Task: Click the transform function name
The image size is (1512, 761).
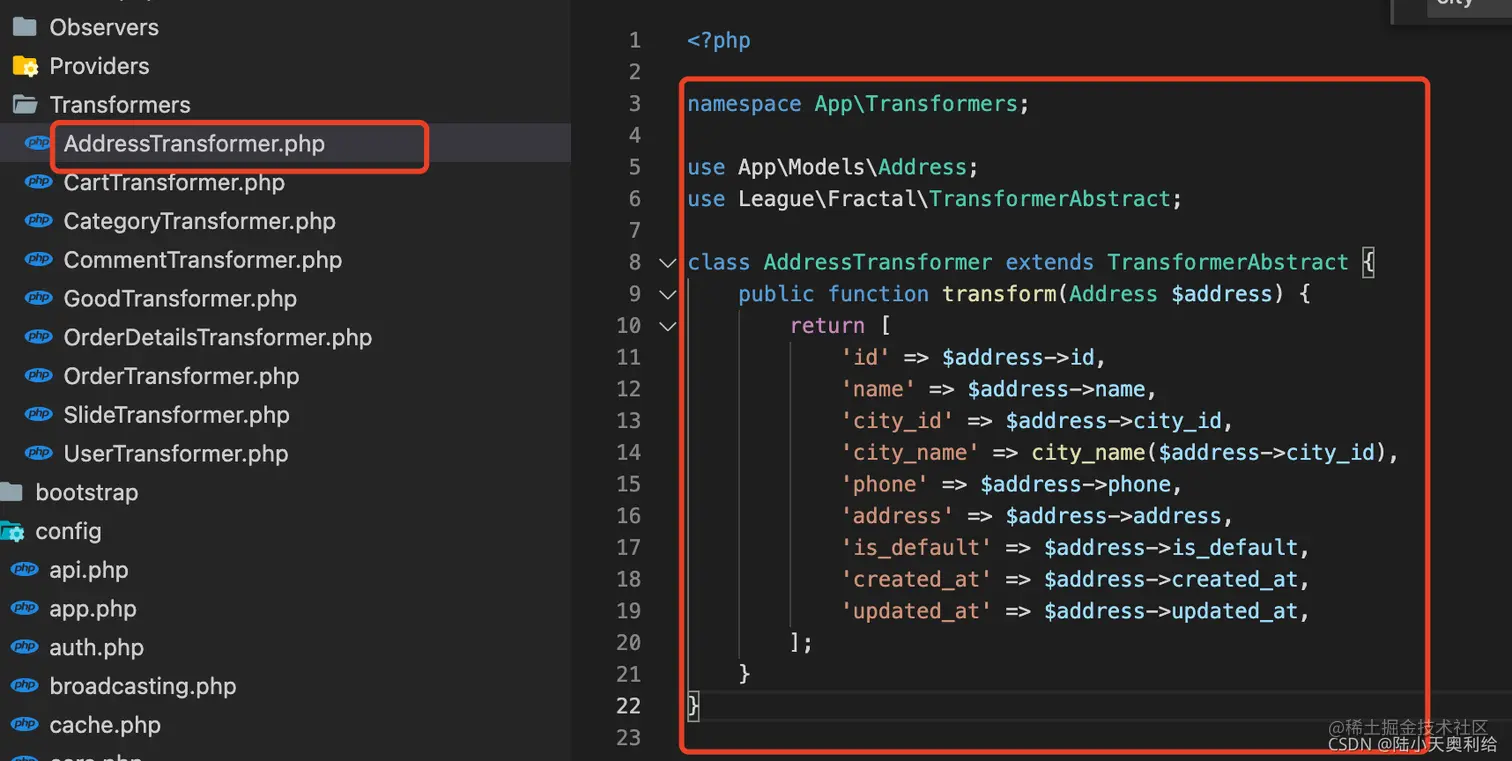Action: (1000, 294)
